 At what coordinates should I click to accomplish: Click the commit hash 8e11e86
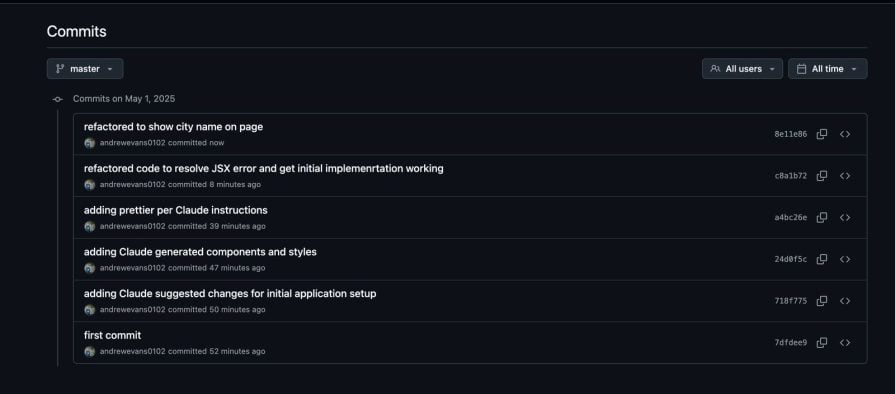tap(791, 134)
